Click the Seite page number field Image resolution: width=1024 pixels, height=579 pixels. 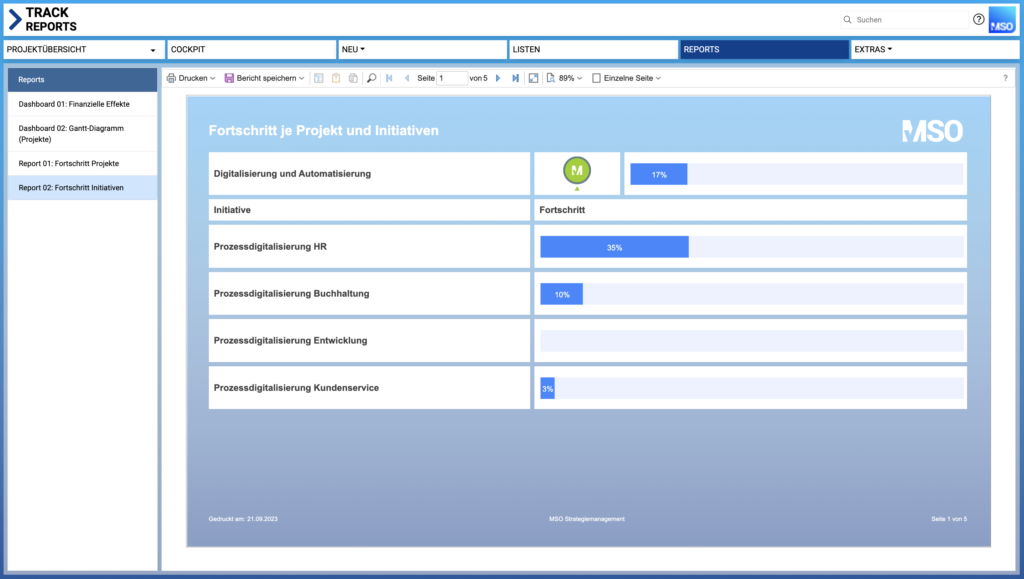pos(452,78)
